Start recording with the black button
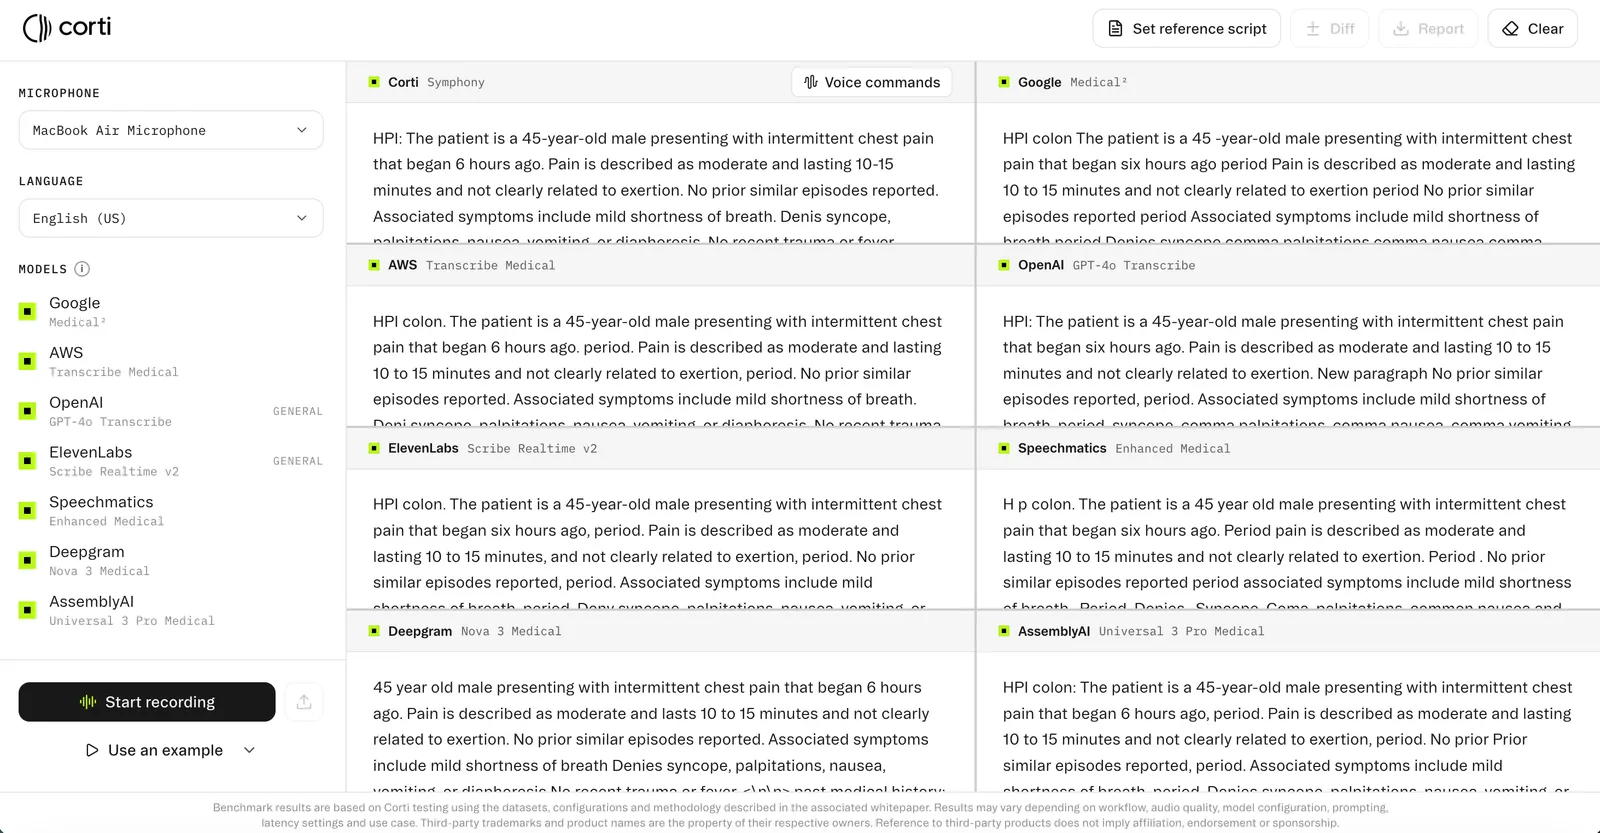Screen dimensions: 1600x833 [x=147, y=702]
